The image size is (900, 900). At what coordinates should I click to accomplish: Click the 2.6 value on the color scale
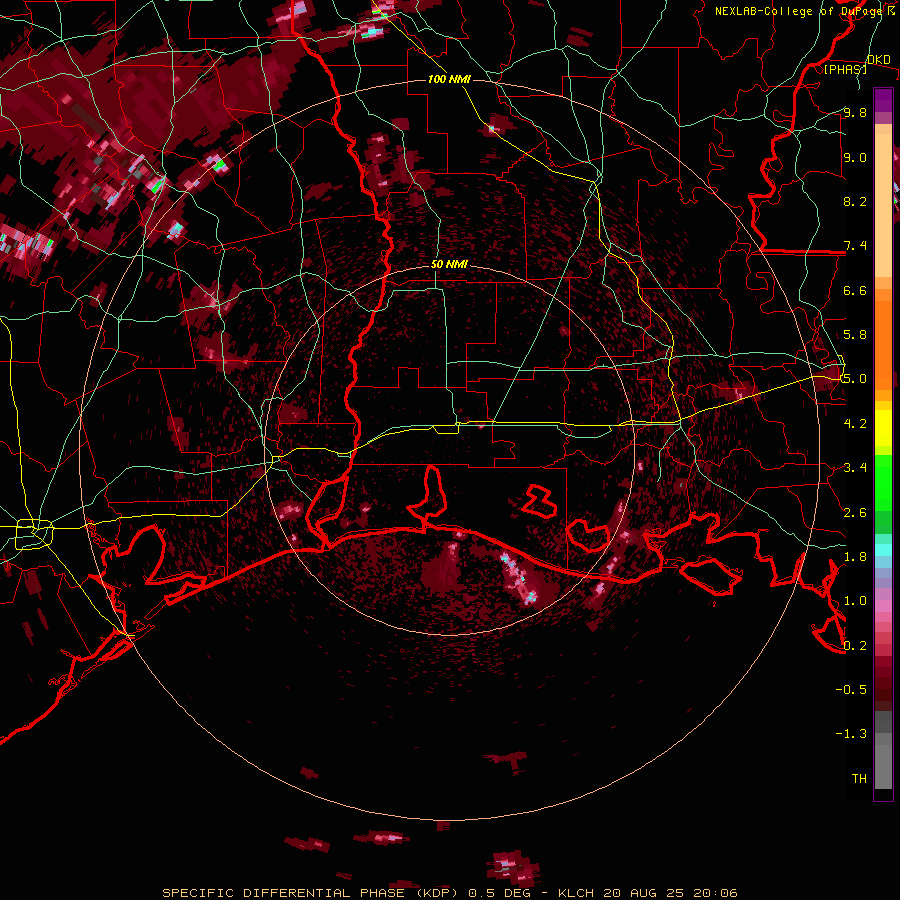(855, 513)
